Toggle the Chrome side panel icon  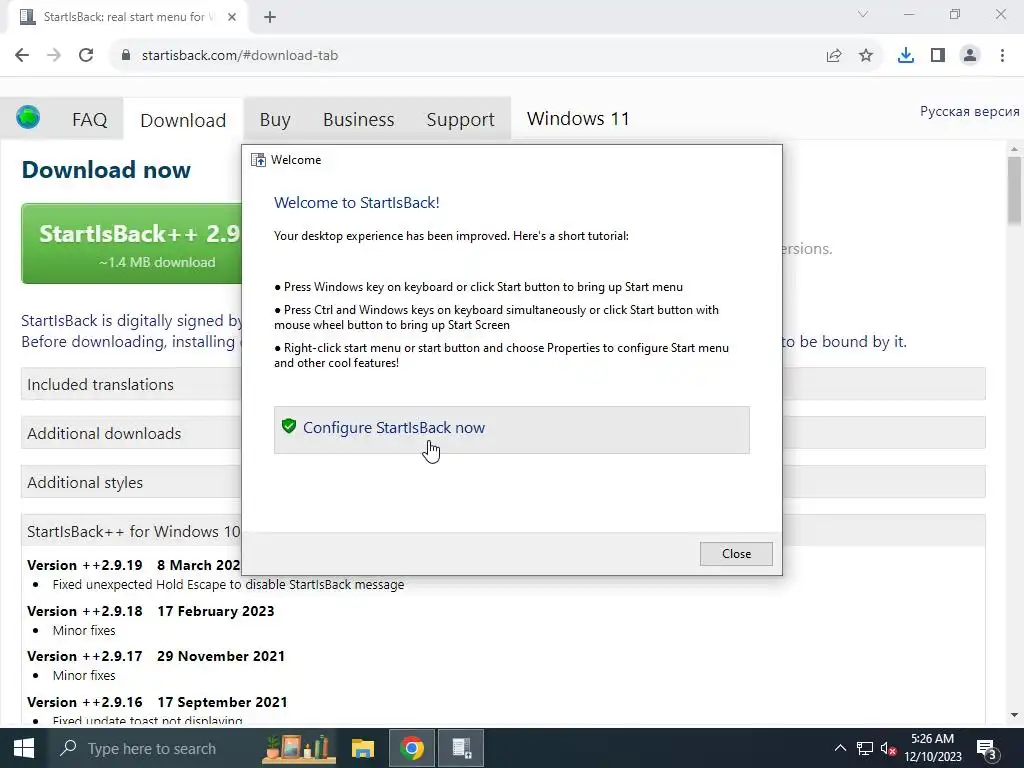[938, 56]
